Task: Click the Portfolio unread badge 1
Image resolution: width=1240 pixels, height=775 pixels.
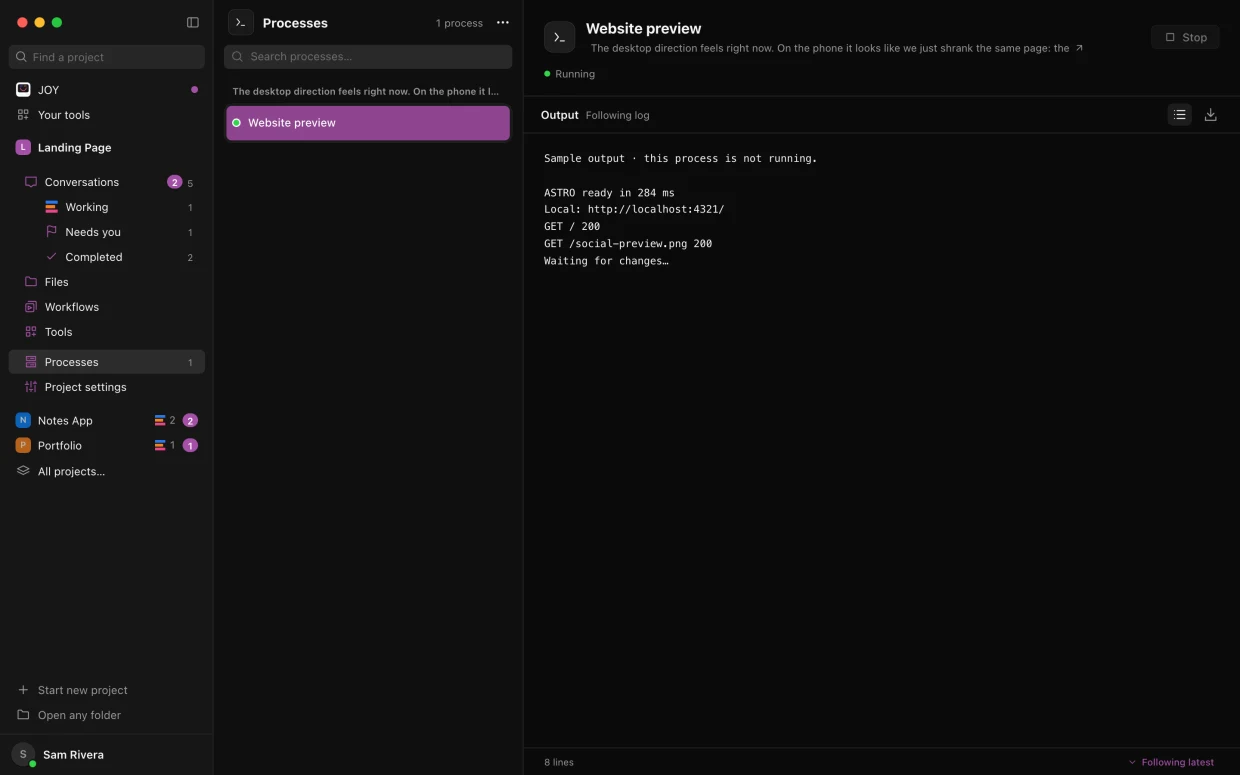Action: (190, 445)
